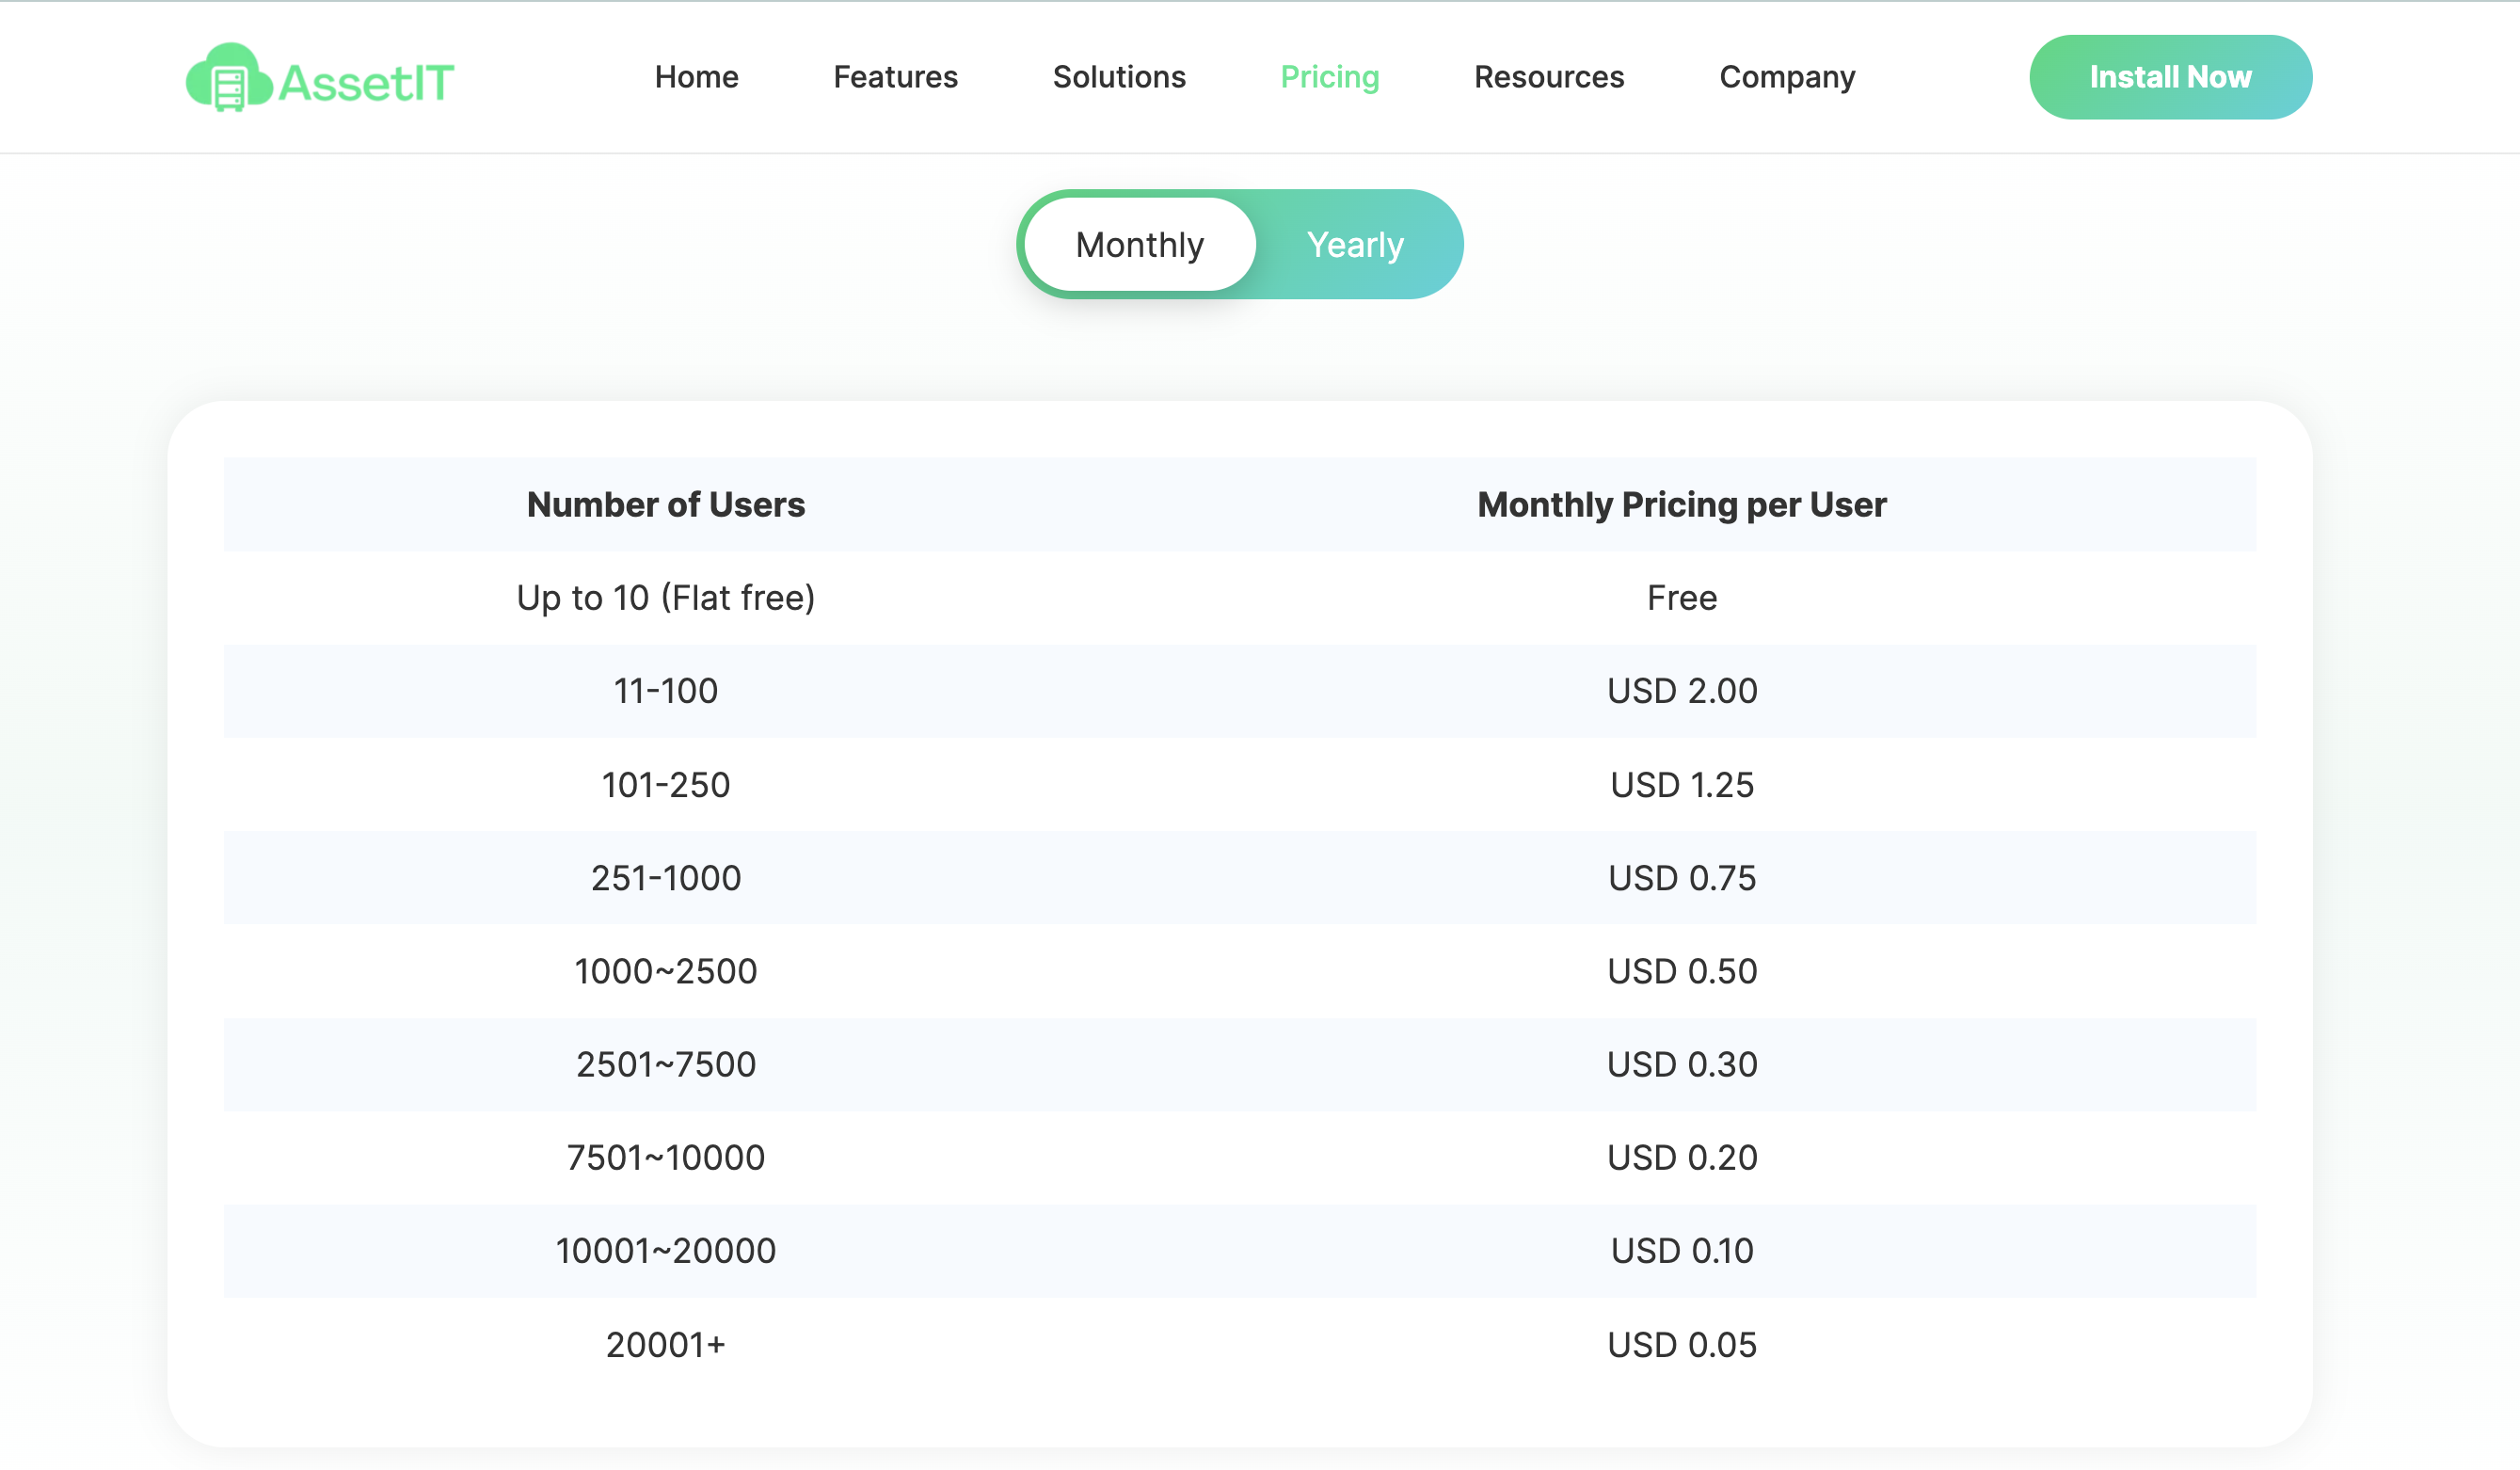Switch billing toggle to Yearly
This screenshot has width=2520, height=1470.
tap(1355, 245)
